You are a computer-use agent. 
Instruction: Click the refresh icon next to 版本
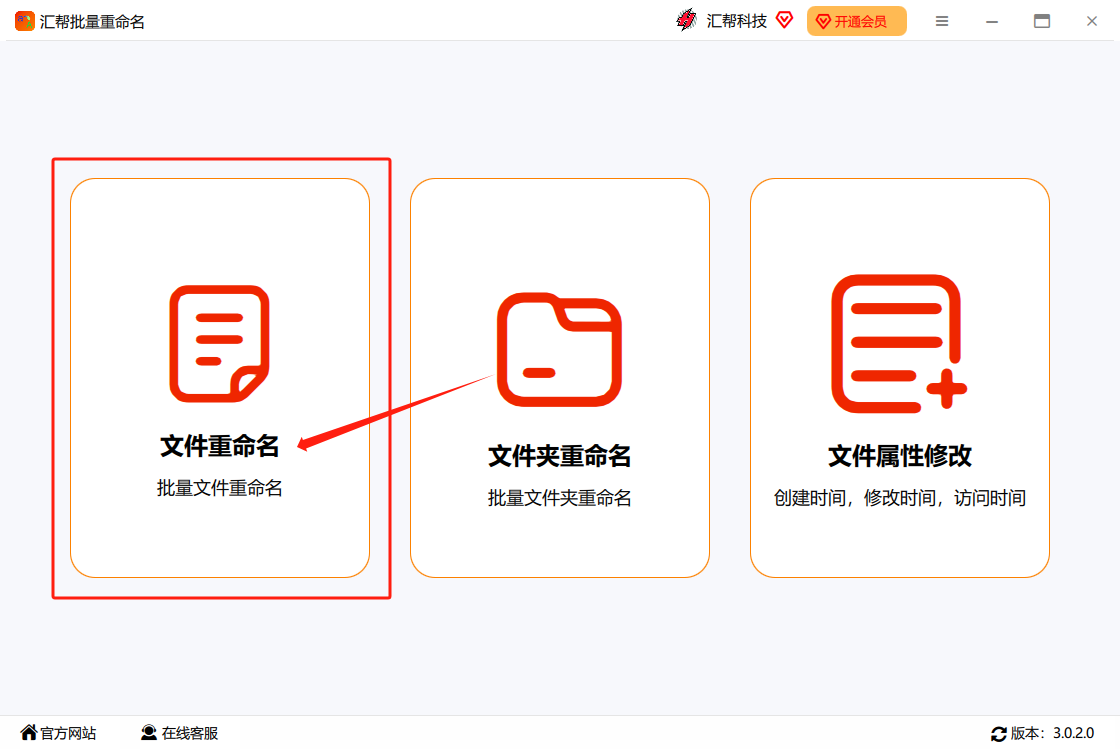[x=999, y=733]
